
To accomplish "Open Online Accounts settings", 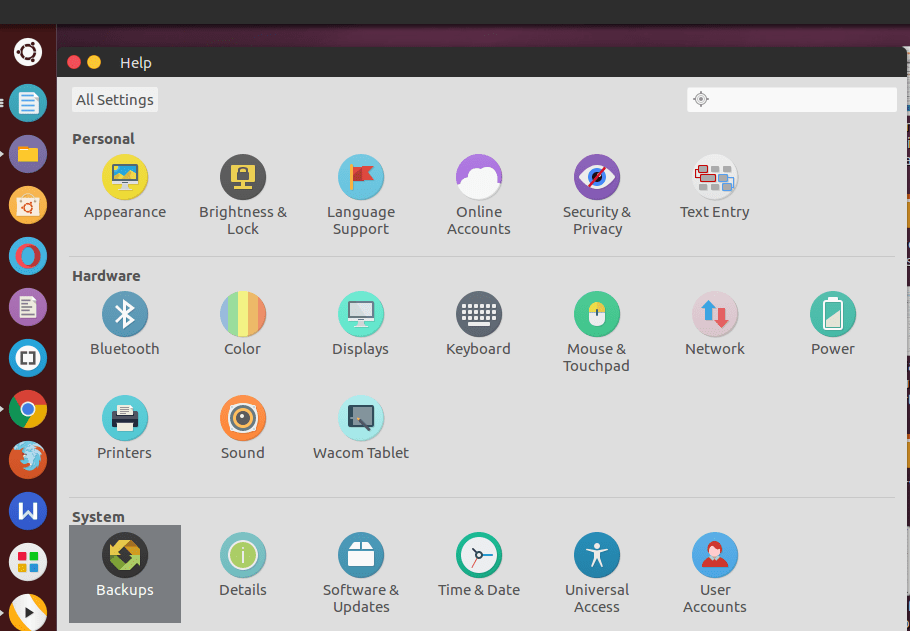I will click(x=479, y=195).
